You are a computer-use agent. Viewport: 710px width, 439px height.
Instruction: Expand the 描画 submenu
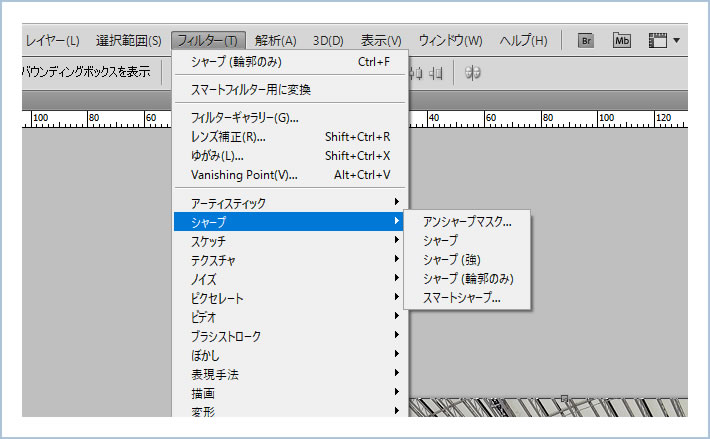tap(290, 393)
